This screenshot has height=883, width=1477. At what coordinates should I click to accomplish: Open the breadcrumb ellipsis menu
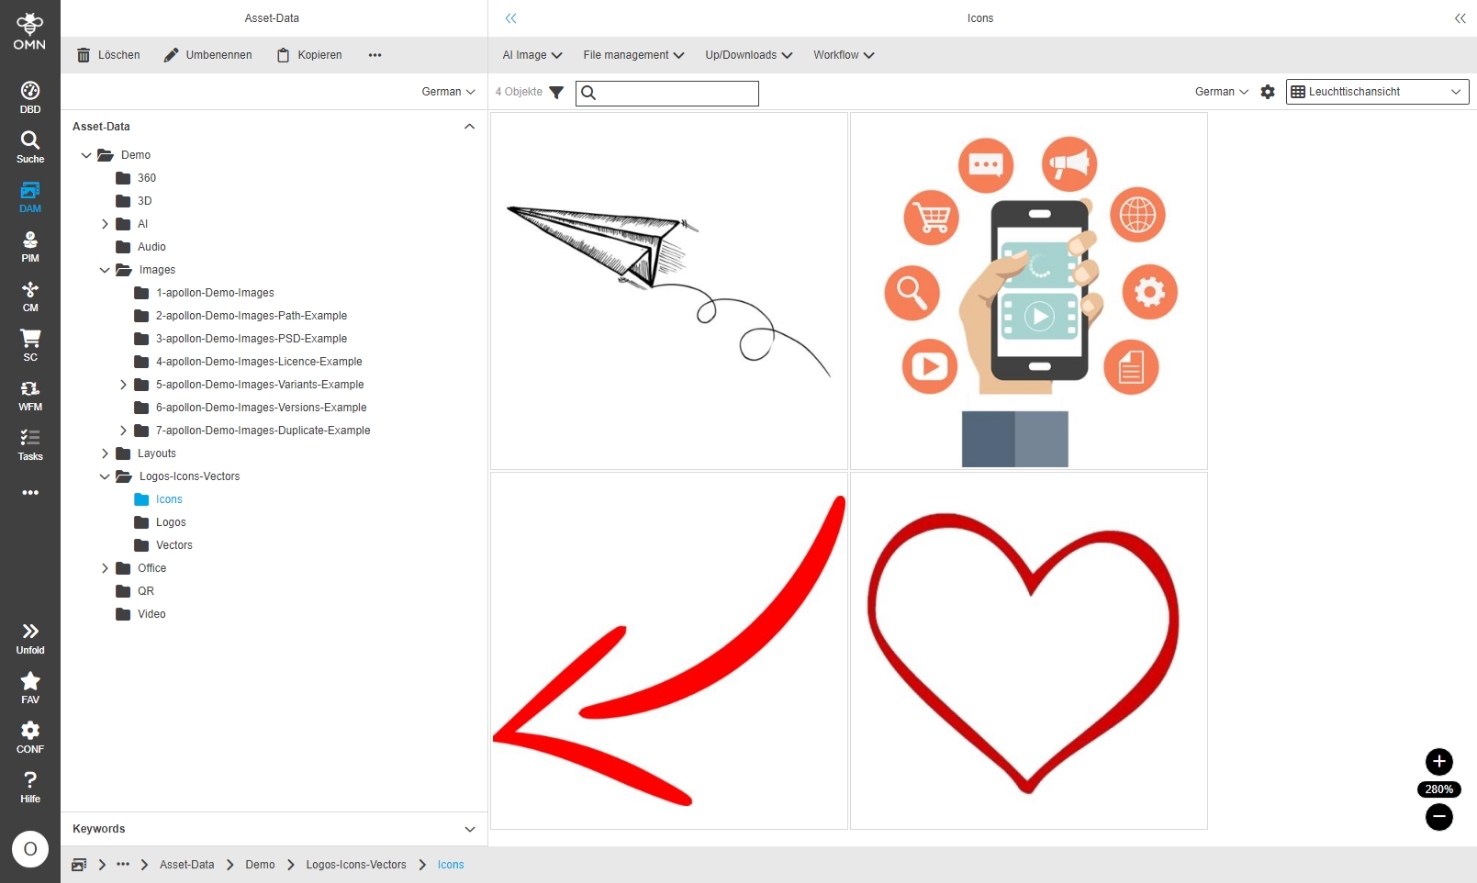123,865
